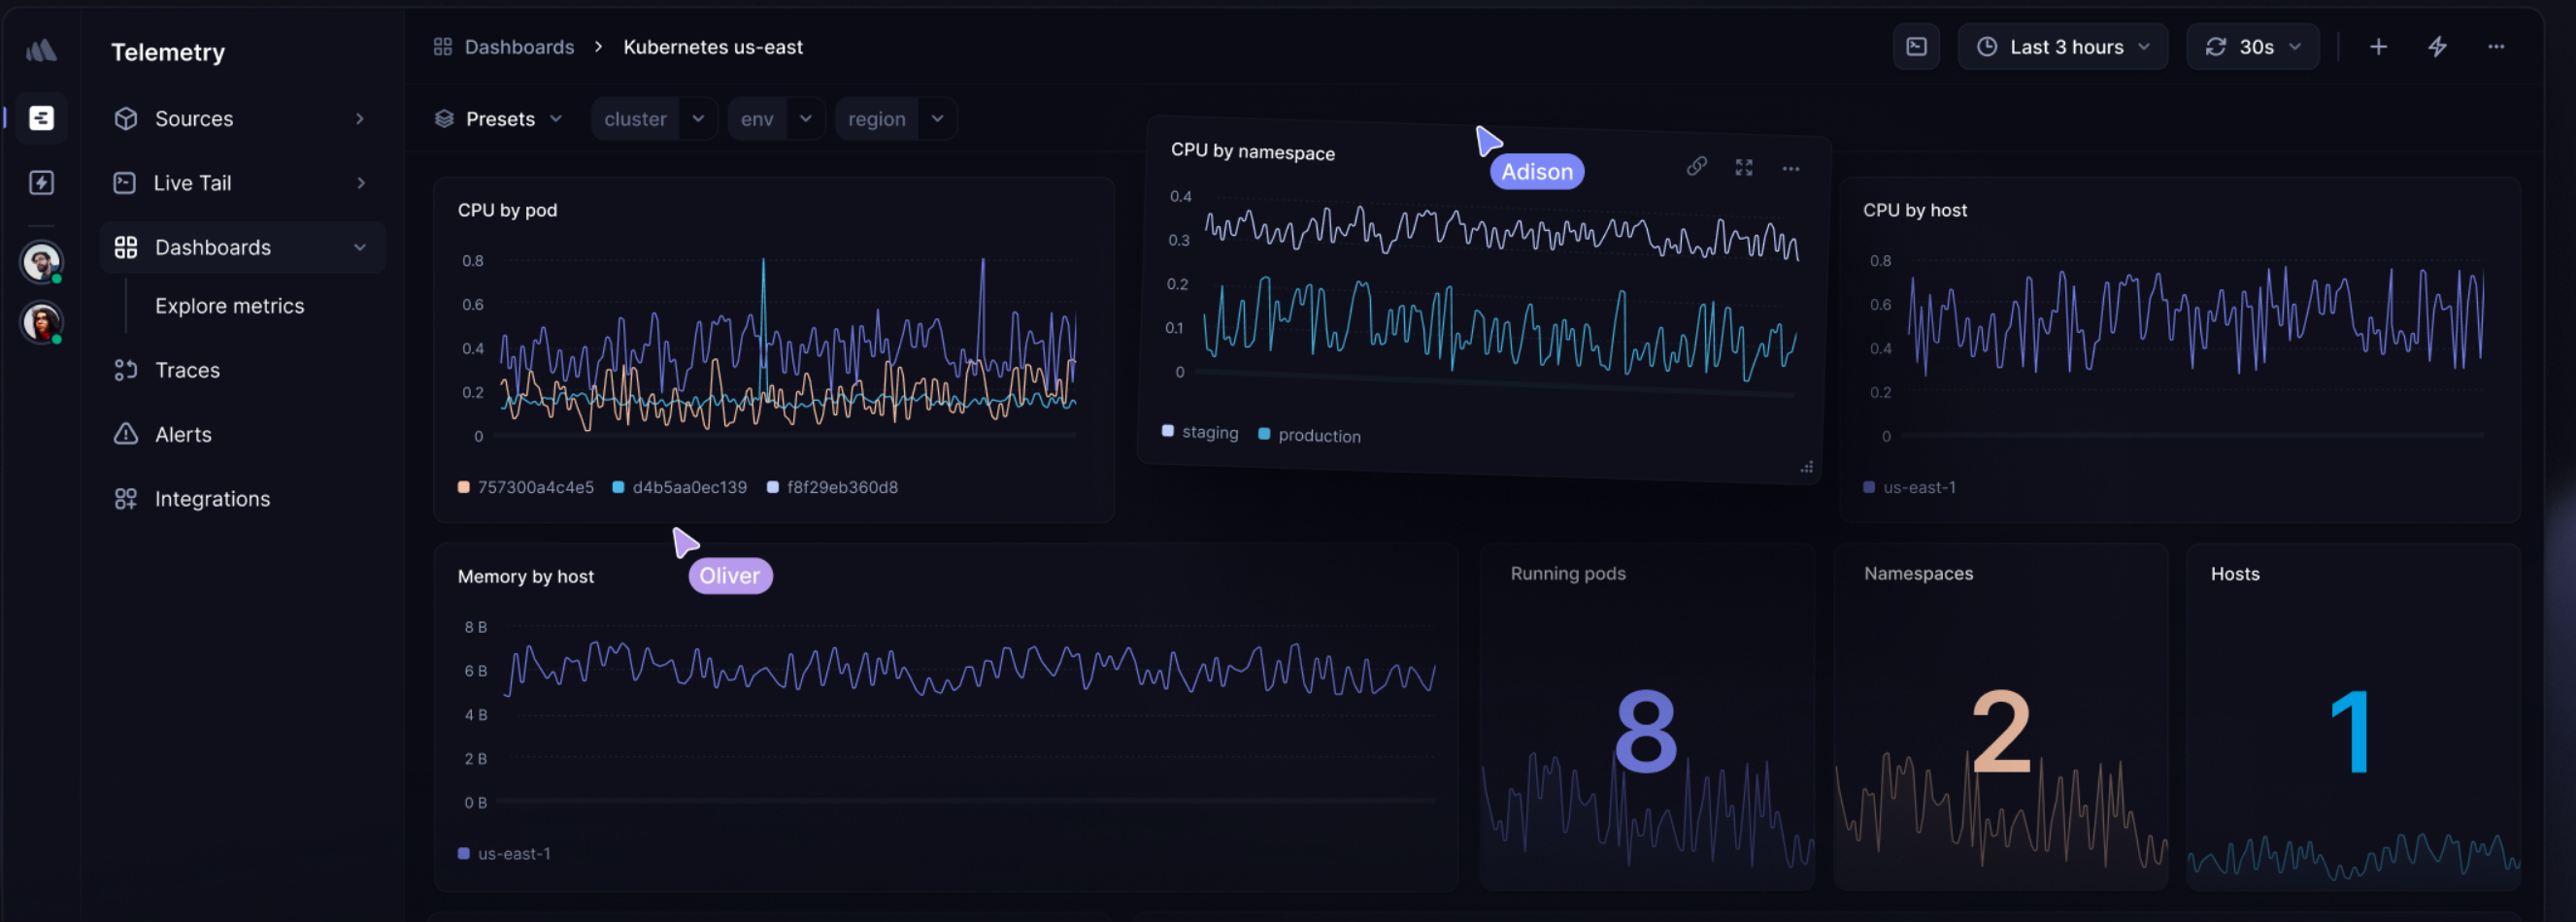Image resolution: width=2576 pixels, height=922 pixels.
Task: Open the Hosts stat card
Action: [2353, 716]
